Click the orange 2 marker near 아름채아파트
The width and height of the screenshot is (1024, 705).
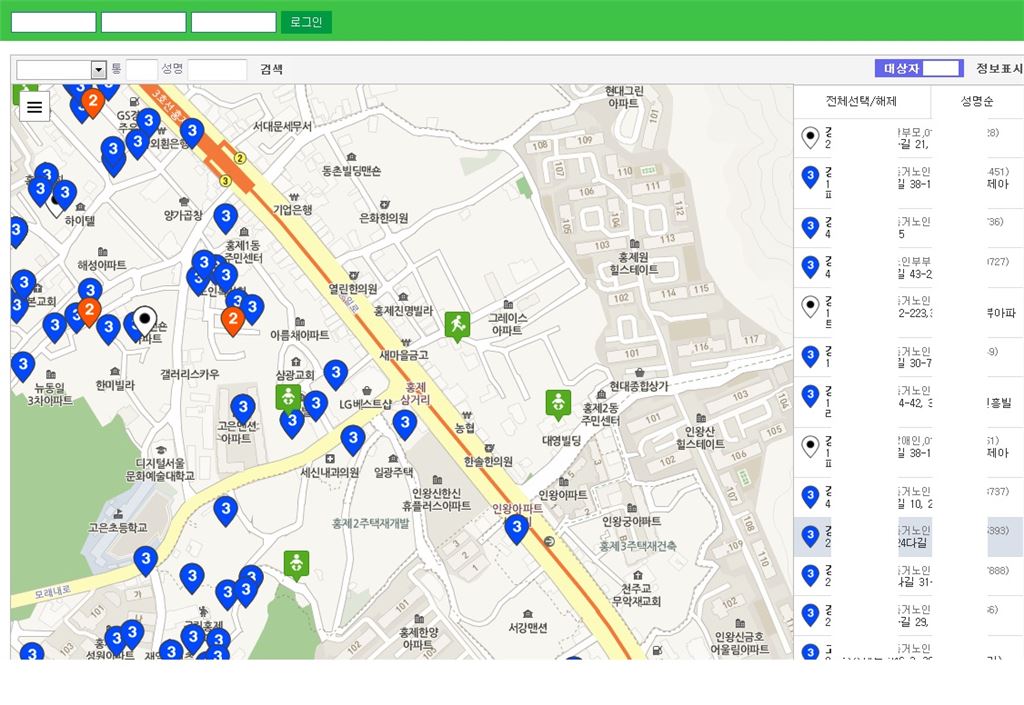point(232,319)
